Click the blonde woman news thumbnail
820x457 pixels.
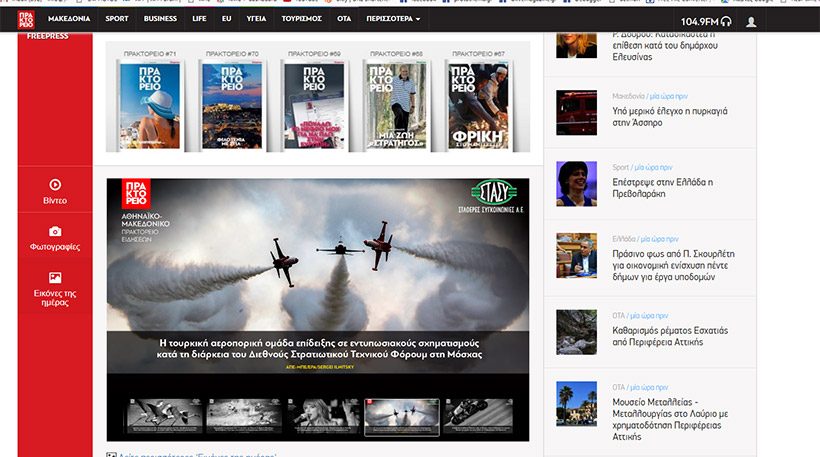coord(576,45)
